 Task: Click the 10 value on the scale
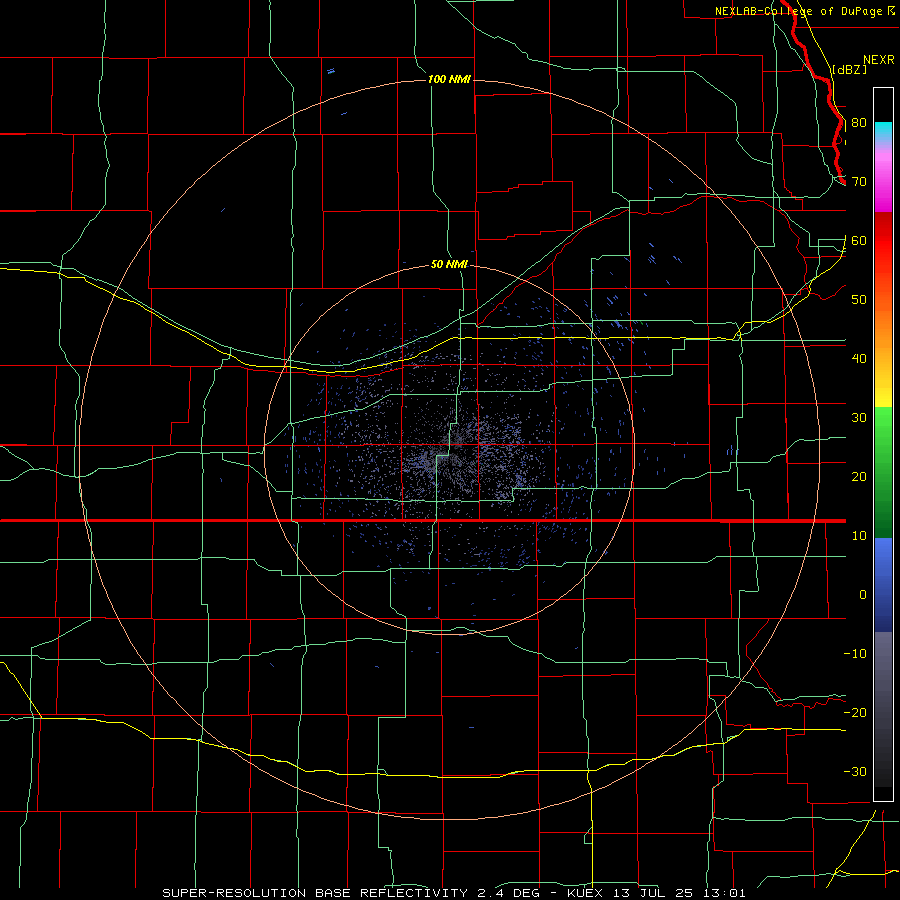pos(859,536)
